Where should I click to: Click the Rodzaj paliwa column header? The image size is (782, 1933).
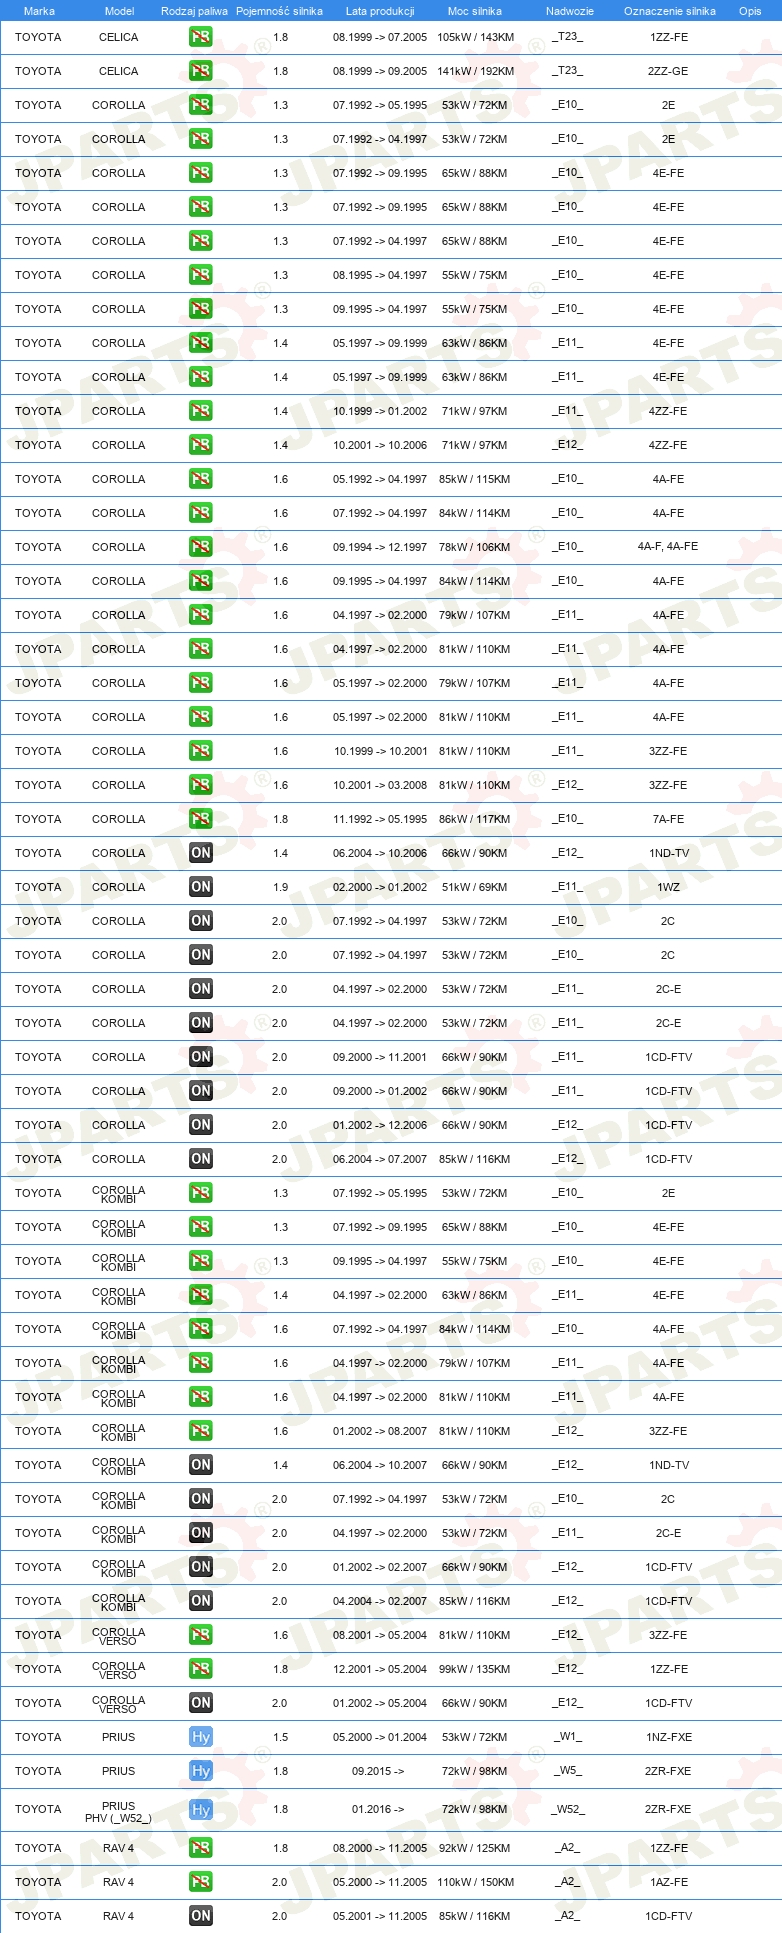click(194, 11)
